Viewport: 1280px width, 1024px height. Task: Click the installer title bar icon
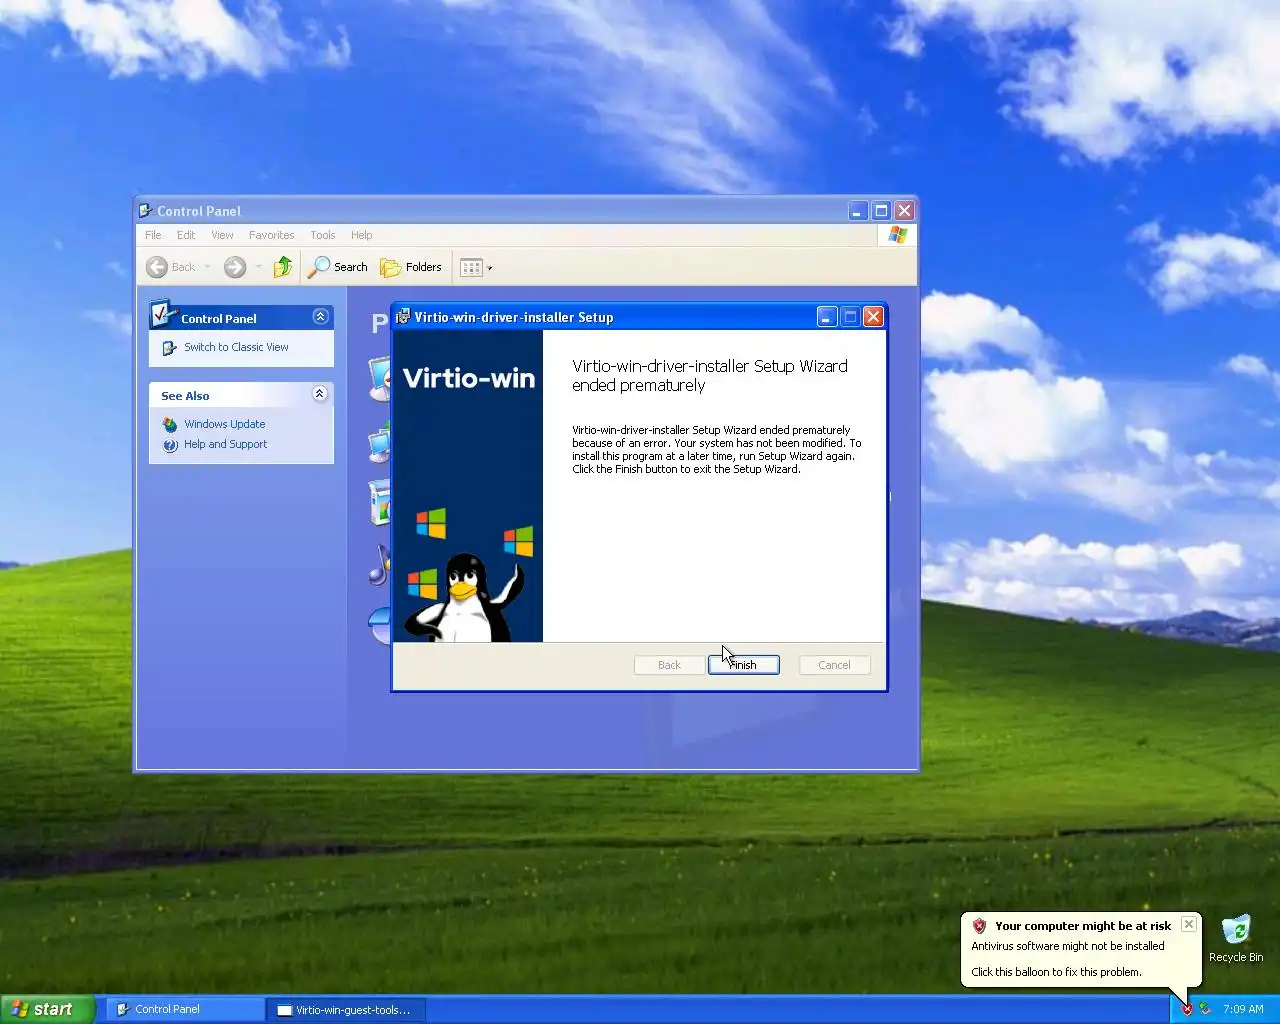(x=403, y=317)
